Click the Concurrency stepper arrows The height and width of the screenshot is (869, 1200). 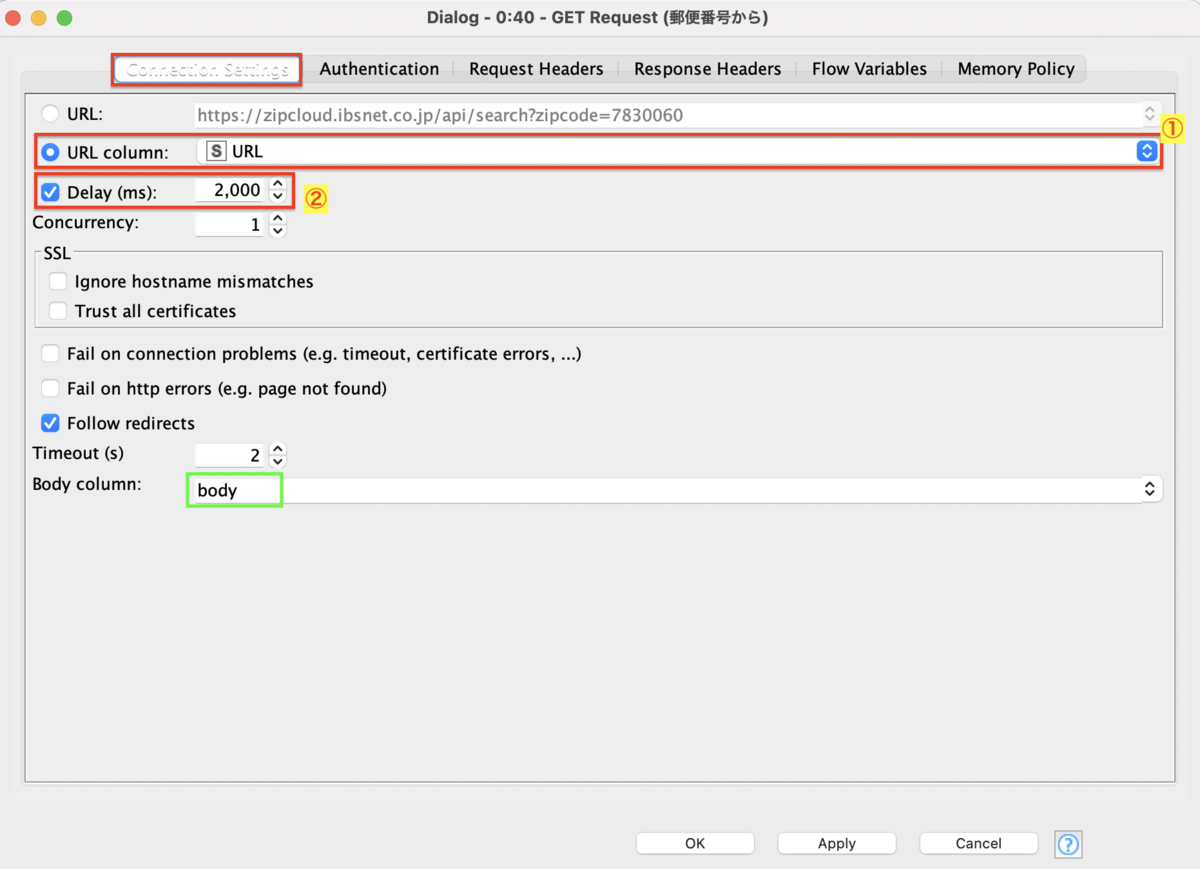[278, 226]
